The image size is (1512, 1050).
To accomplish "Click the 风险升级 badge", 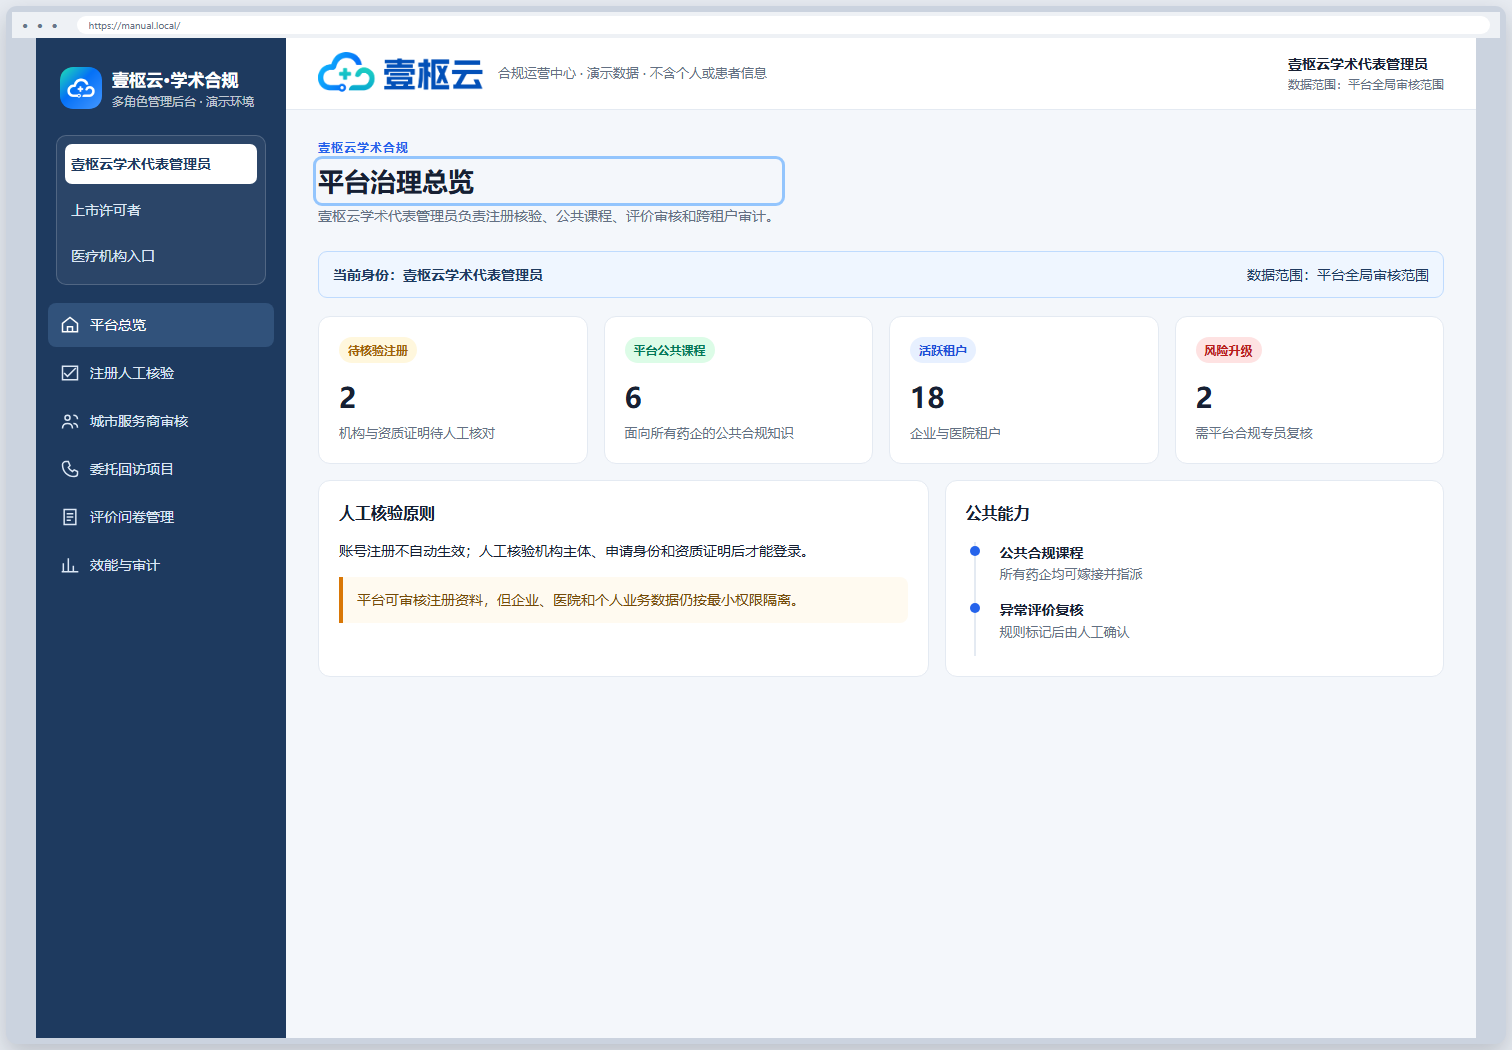I will tap(1228, 350).
